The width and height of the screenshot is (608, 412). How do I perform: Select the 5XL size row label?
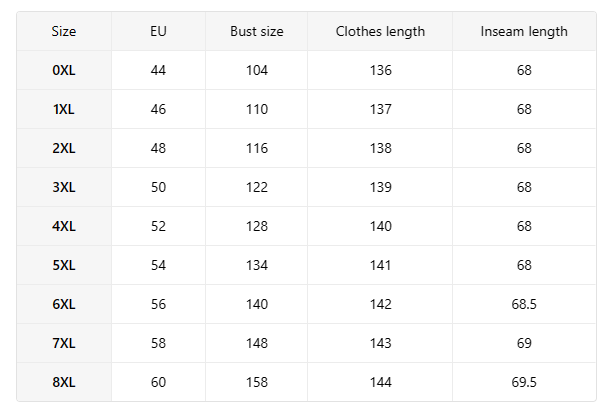point(64,265)
